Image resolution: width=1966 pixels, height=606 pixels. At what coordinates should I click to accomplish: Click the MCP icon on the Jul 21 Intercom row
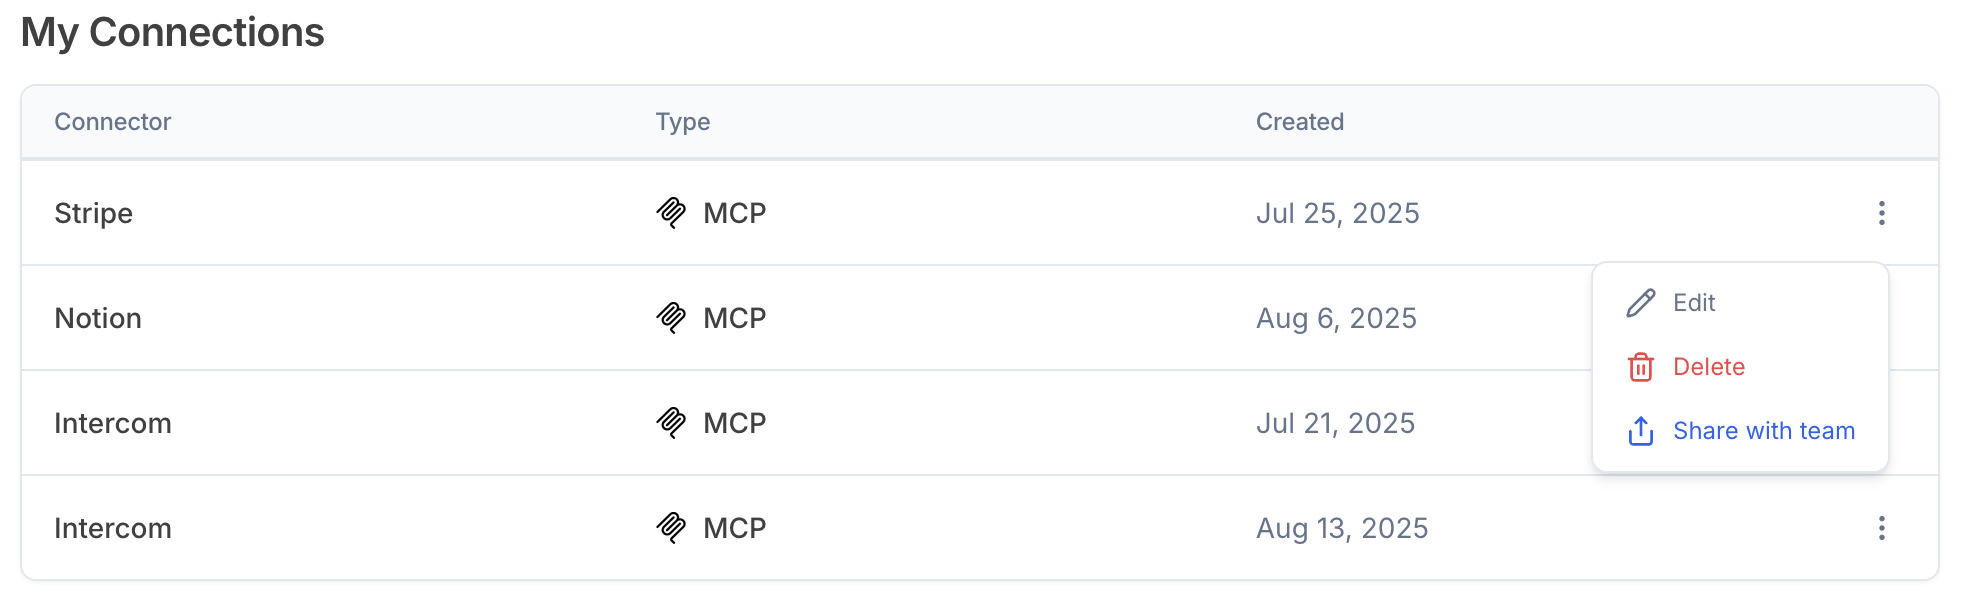coord(670,422)
